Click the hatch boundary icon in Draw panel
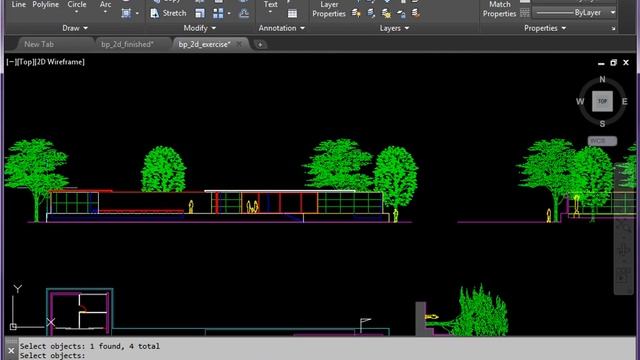Viewport: 640px width, 360px height. 126,13
